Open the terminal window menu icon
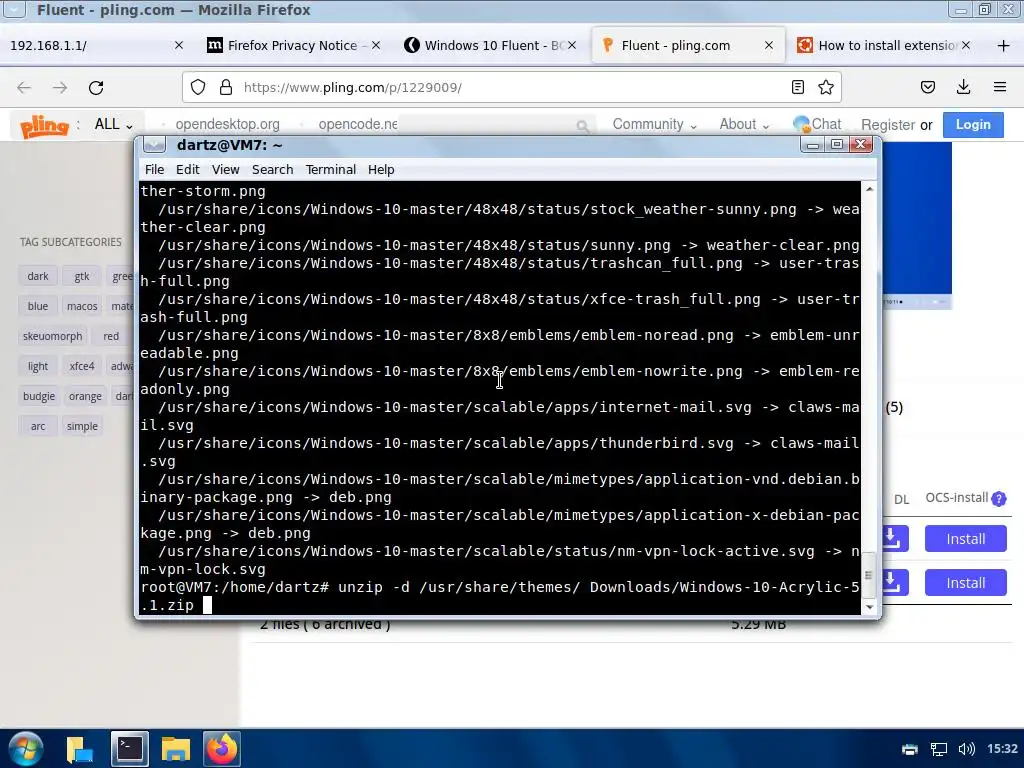Viewport: 1024px width, 768px height. pyautogui.click(x=154, y=145)
